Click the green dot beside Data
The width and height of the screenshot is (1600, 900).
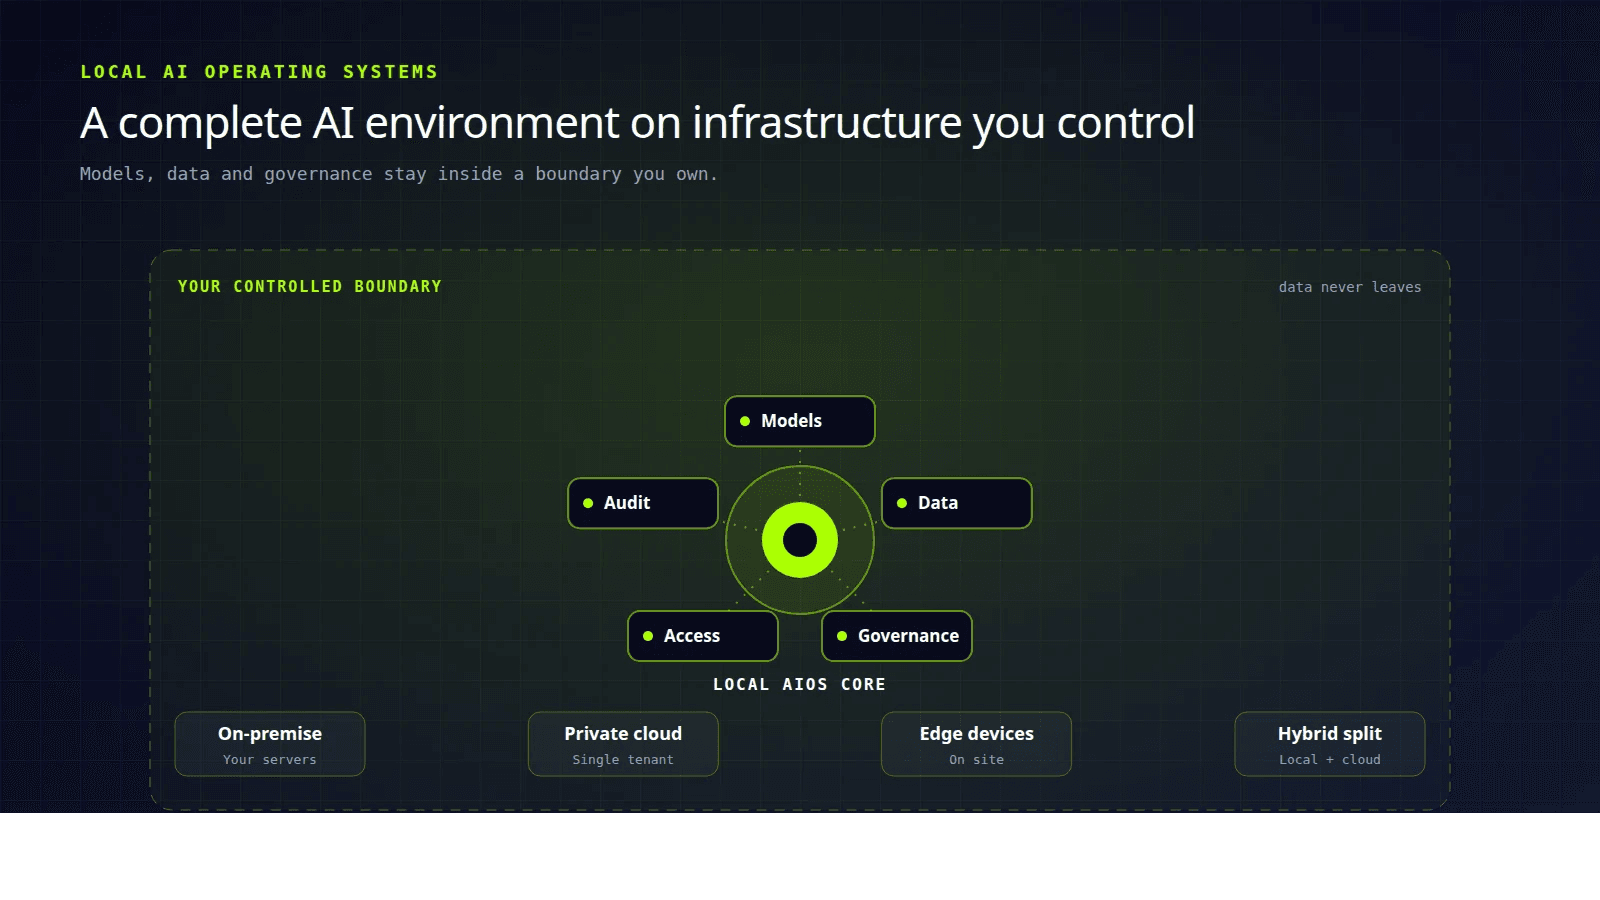[x=902, y=503]
